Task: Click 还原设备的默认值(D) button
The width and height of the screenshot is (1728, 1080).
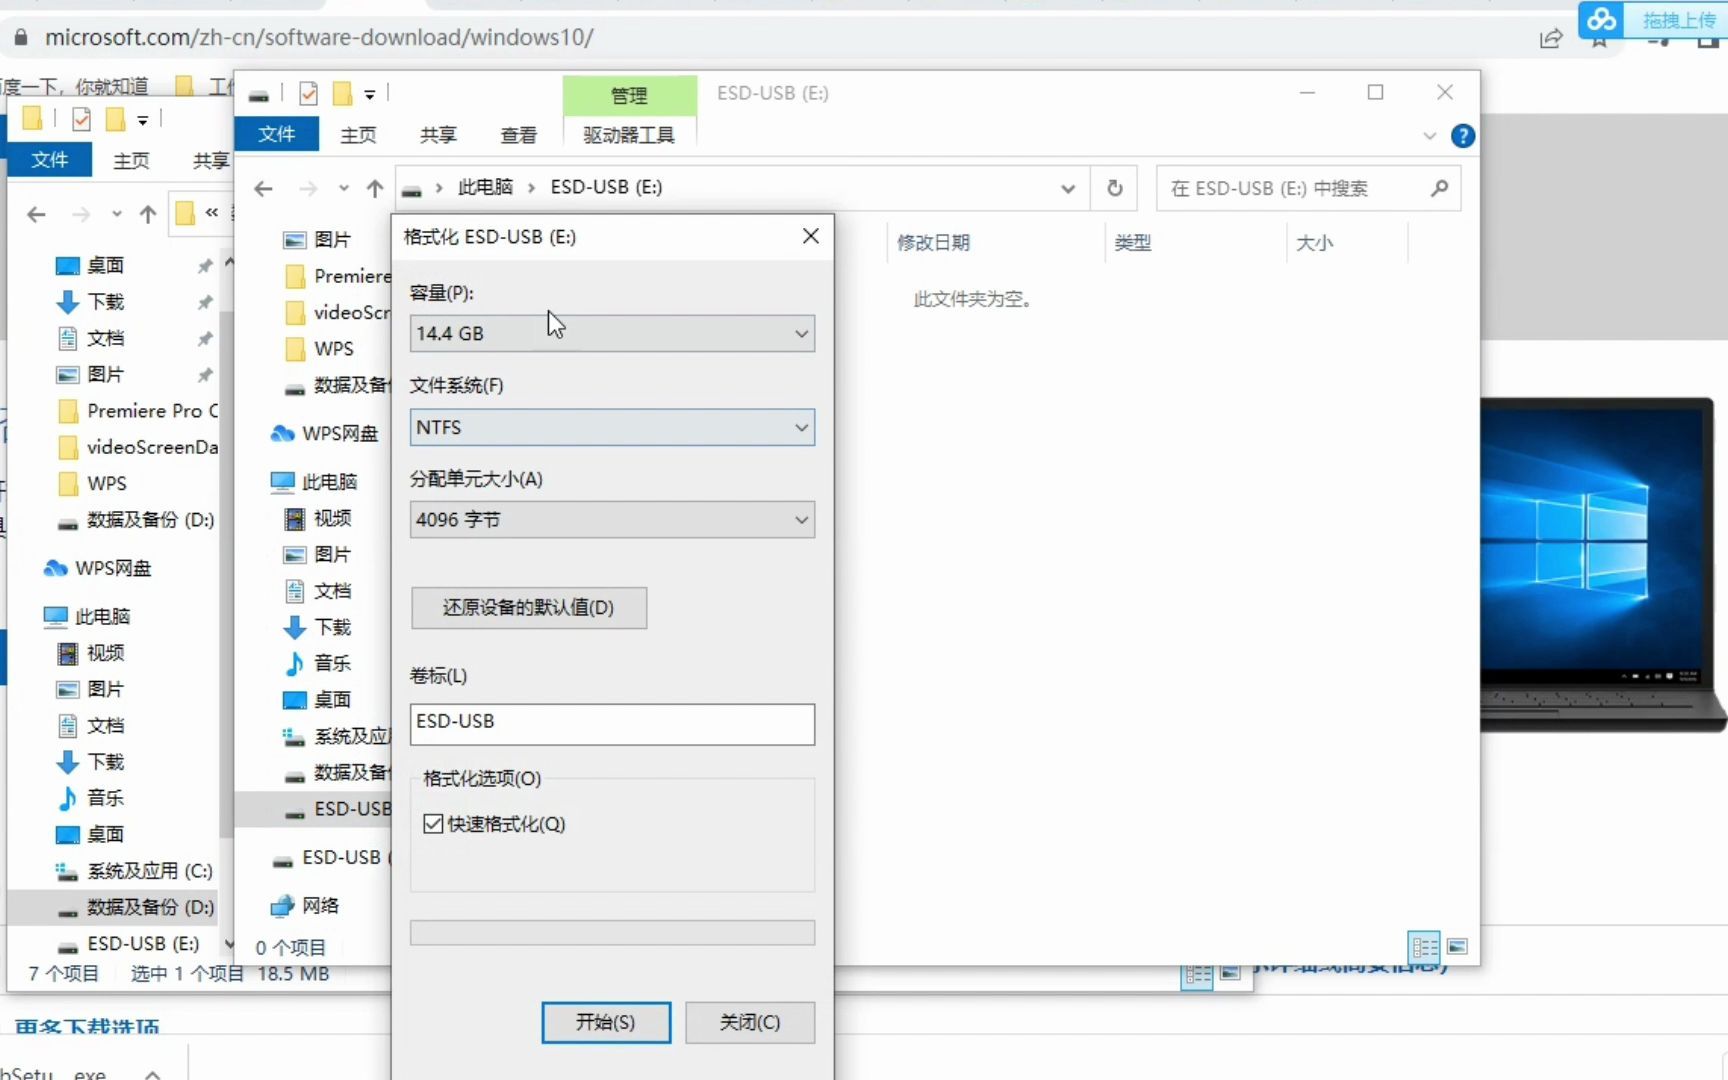Action: click(x=529, y=608)
